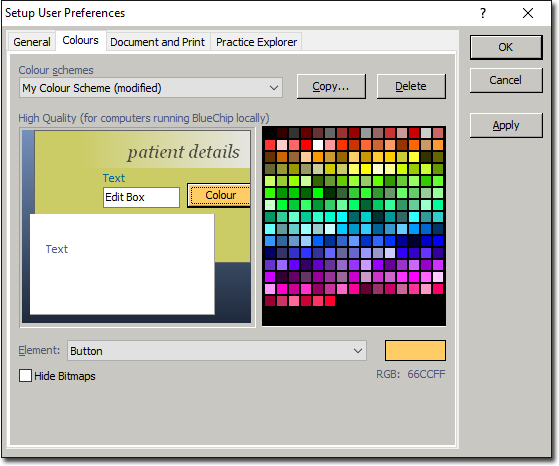
Task: Expand the Element dropdown showing Button
Action: pos(217,351)
